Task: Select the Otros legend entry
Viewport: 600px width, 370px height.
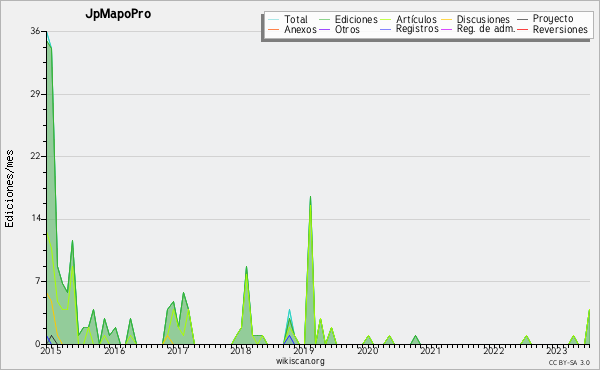Action: click(x=339, y=29)
